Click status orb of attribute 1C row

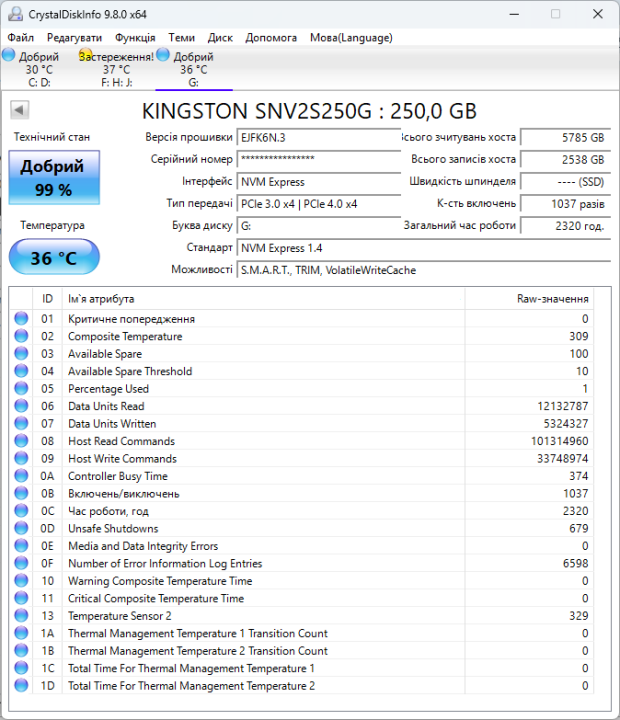click(21, 667)
